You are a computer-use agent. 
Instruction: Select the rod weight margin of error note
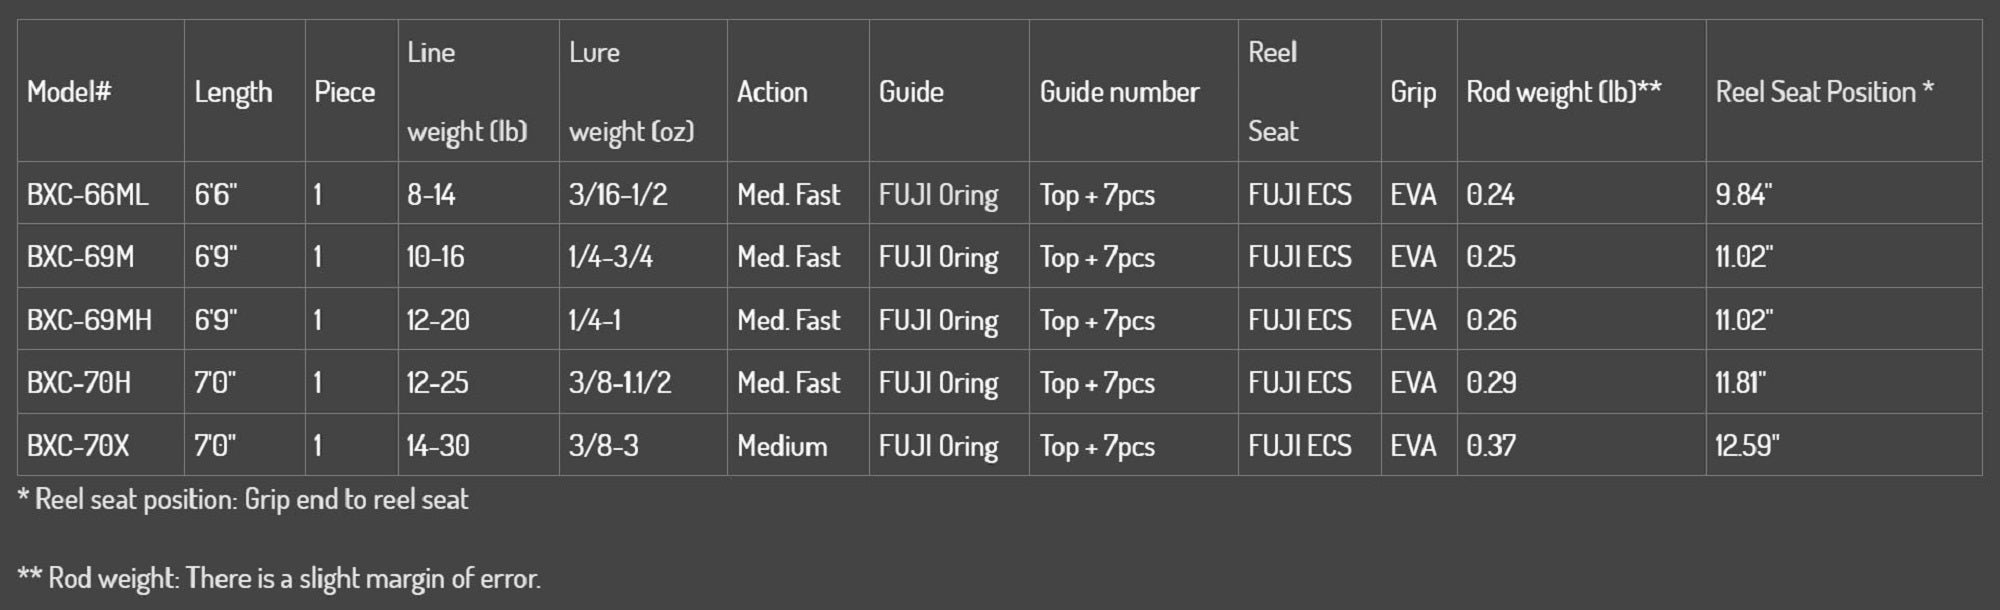point(279,578)
